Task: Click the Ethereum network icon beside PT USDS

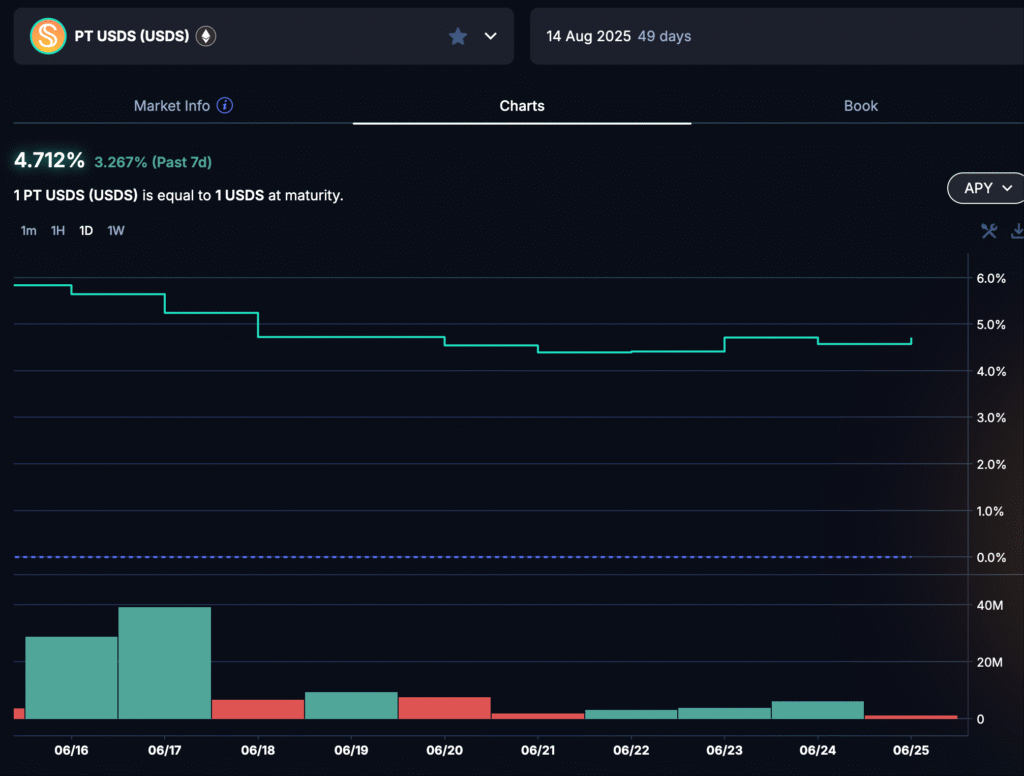Action: click(x=206, y=36)
